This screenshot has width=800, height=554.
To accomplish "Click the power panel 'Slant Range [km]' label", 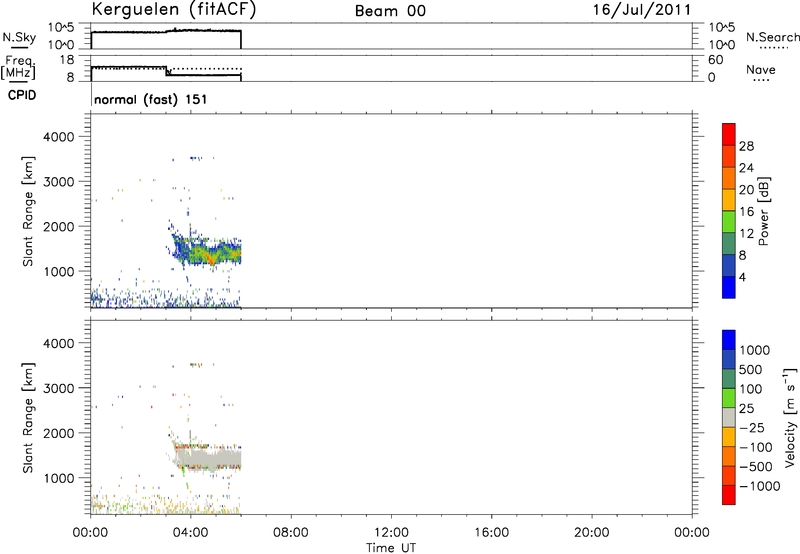I will tap(28, 211).
